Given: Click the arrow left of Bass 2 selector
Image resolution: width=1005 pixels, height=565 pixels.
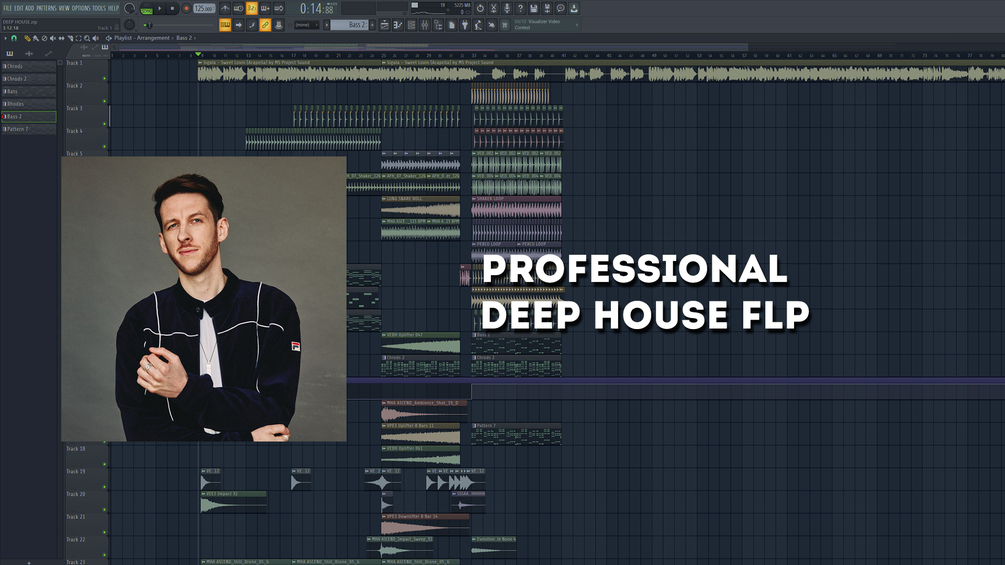Looking at the screenshot, I should 326,25.
